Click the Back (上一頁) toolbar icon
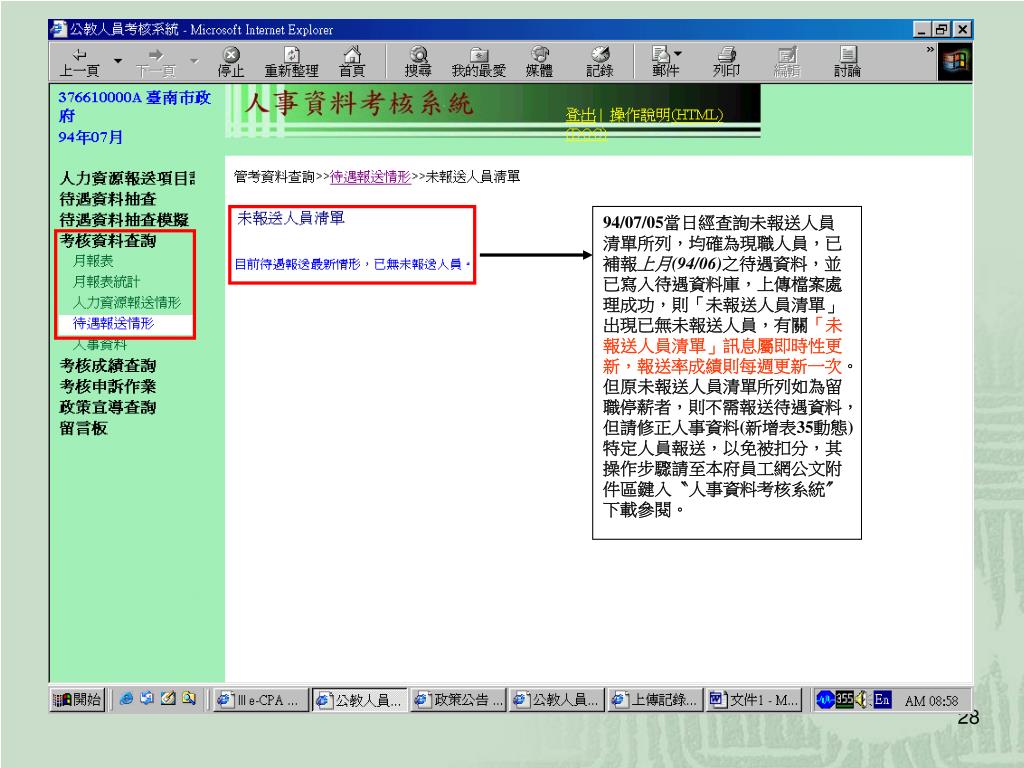 click(79, 62)
